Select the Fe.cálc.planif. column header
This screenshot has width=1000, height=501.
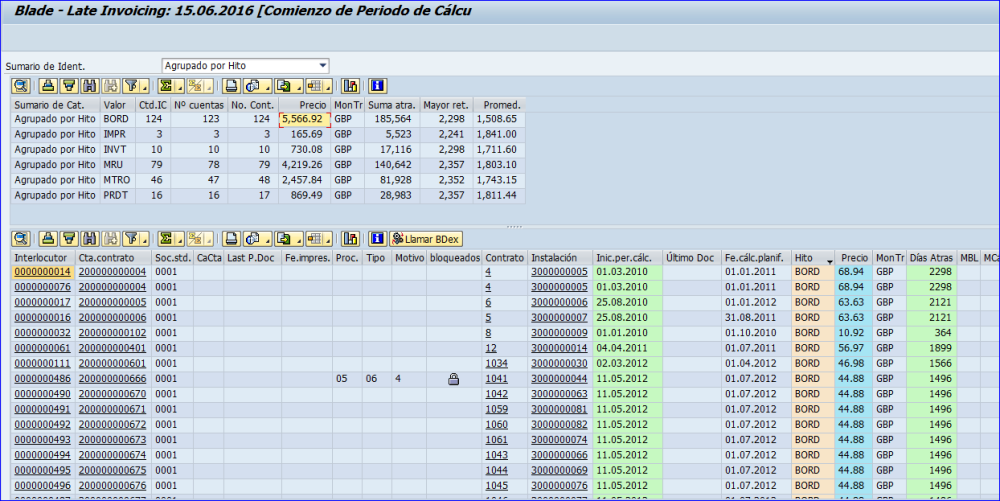tap(756, 258)
